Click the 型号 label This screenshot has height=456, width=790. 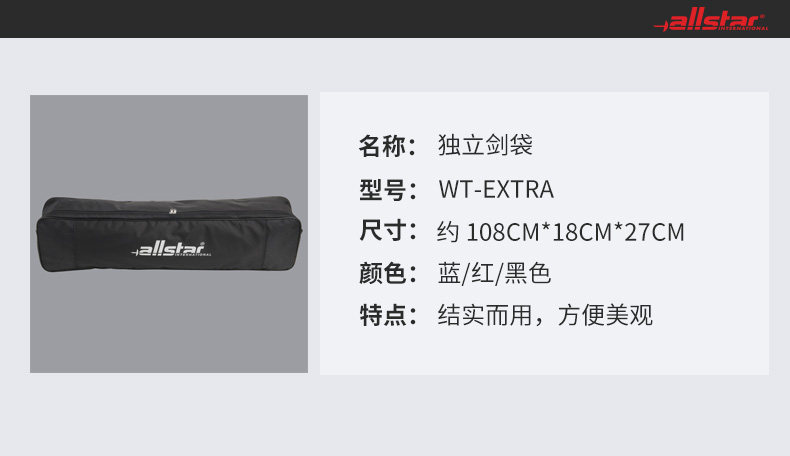[388, 190]
